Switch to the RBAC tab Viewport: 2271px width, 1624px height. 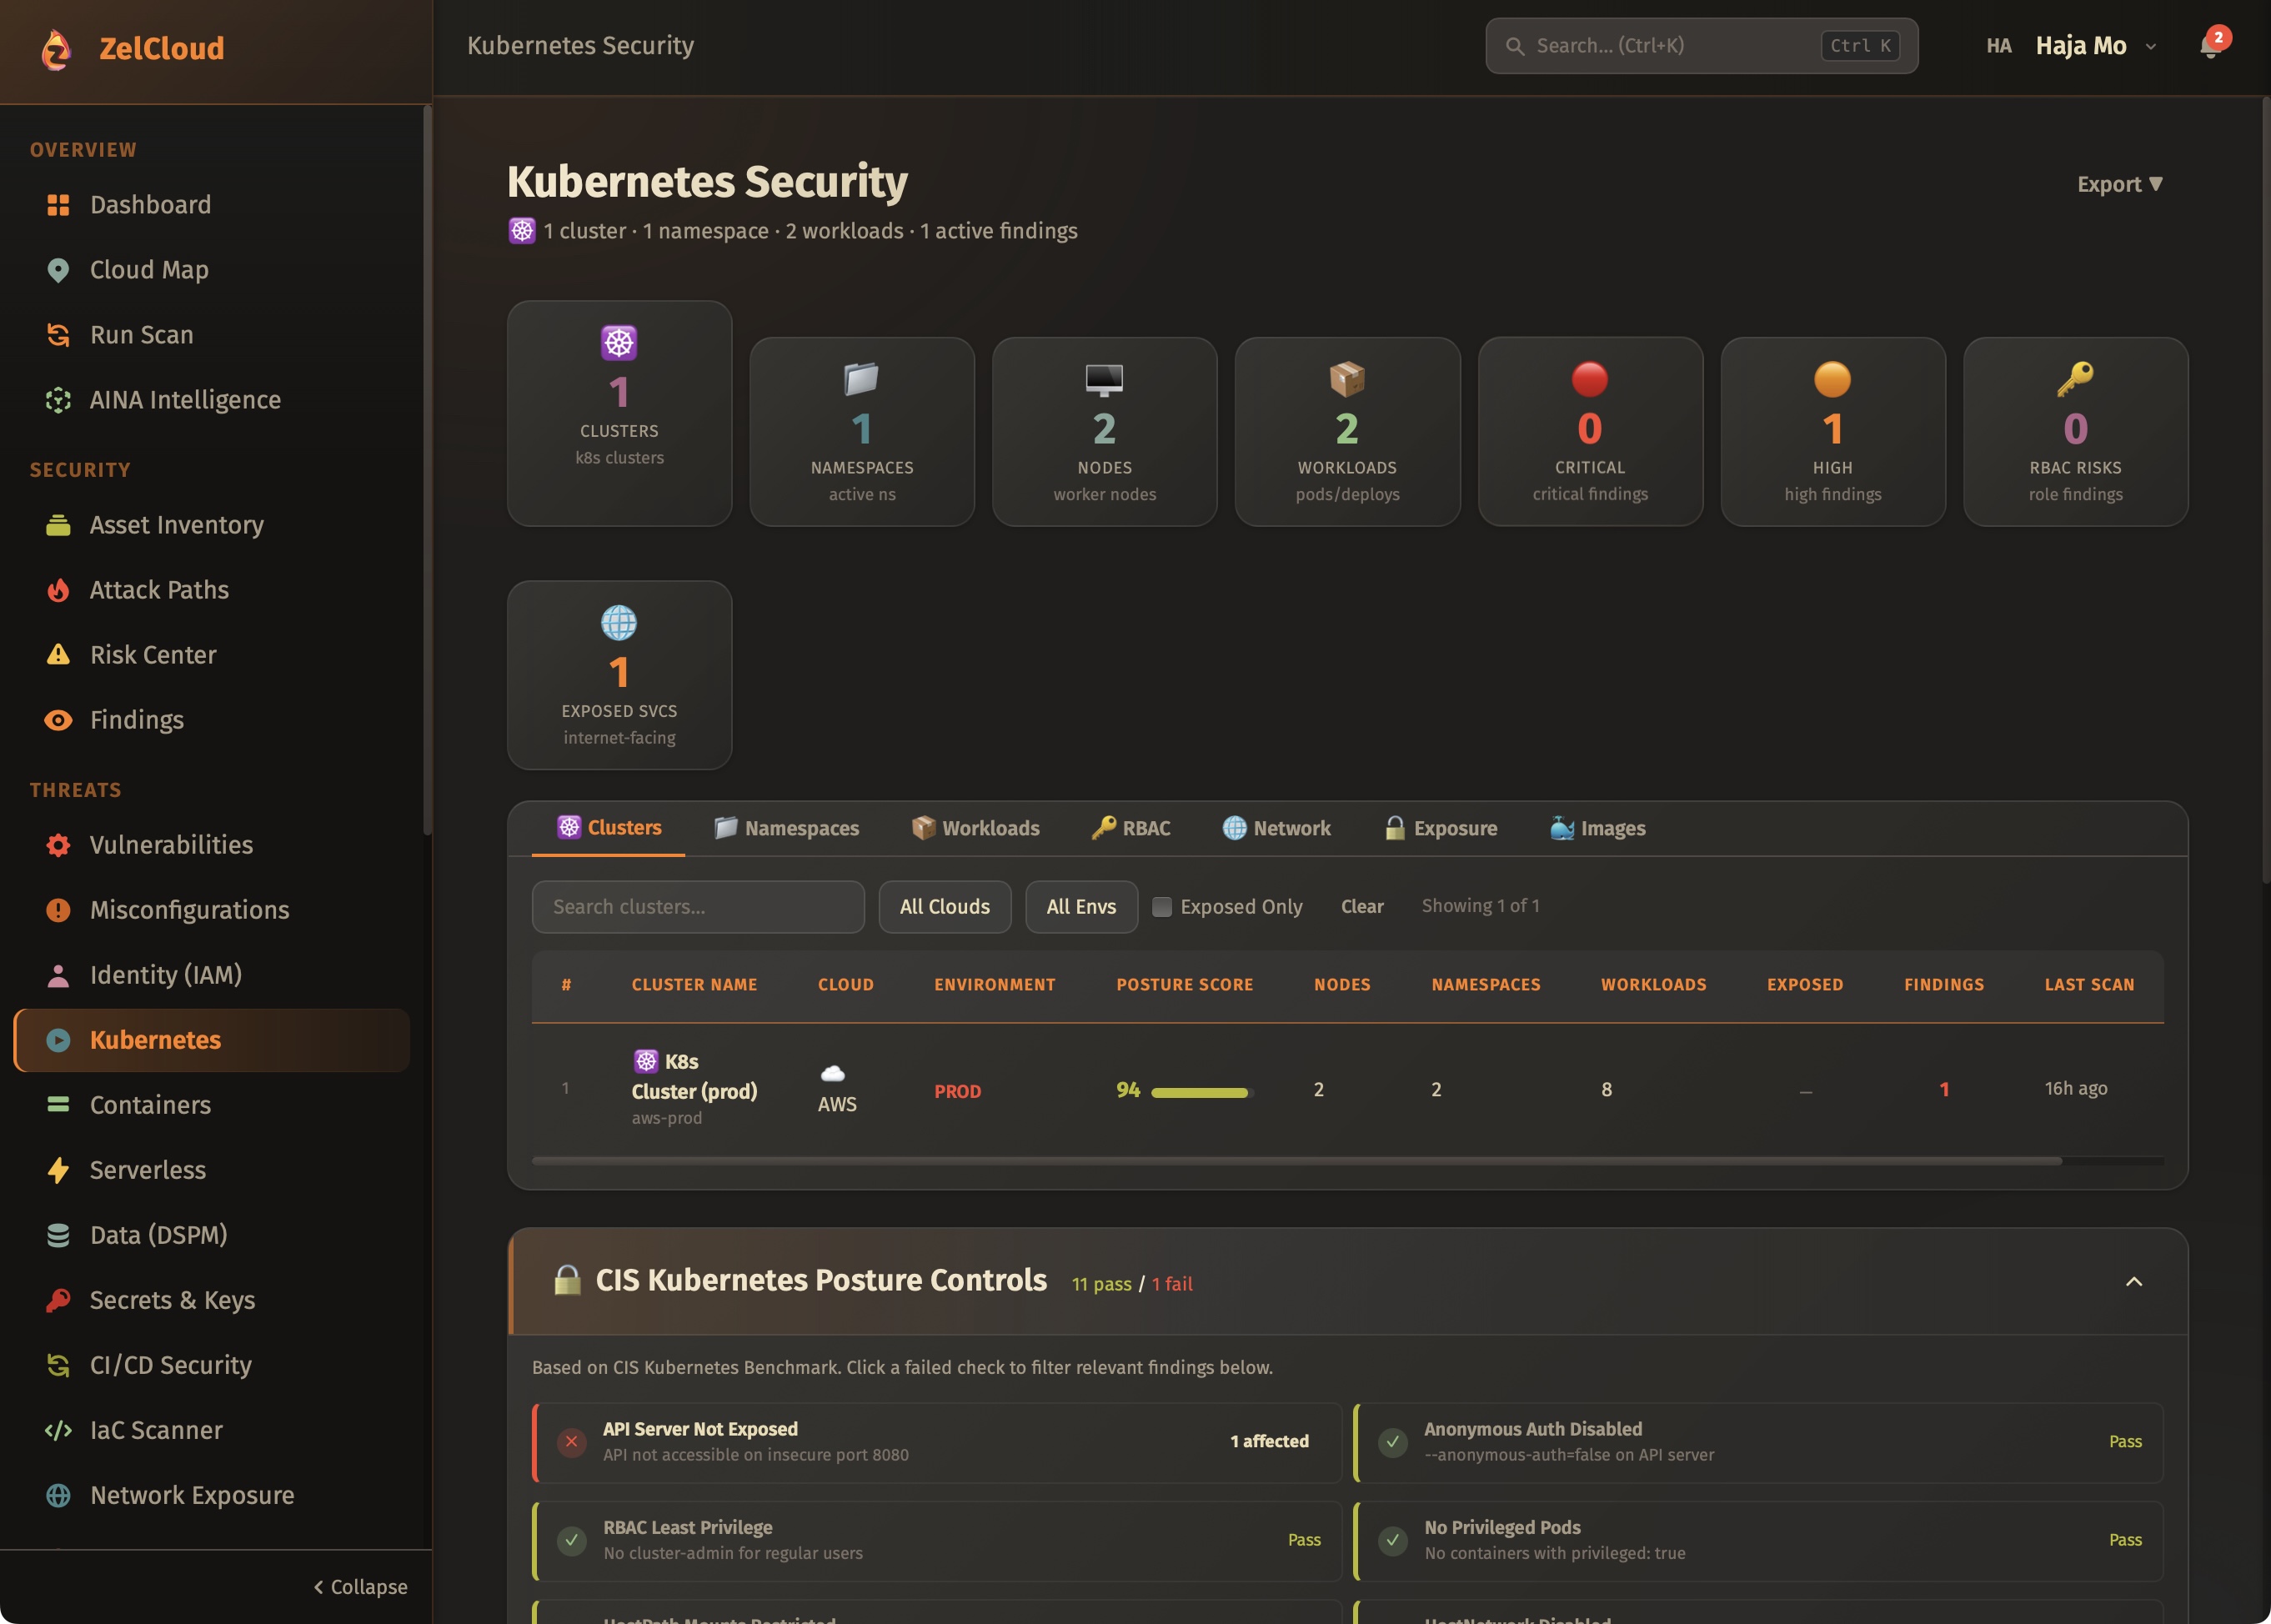tap(1131, 828)
